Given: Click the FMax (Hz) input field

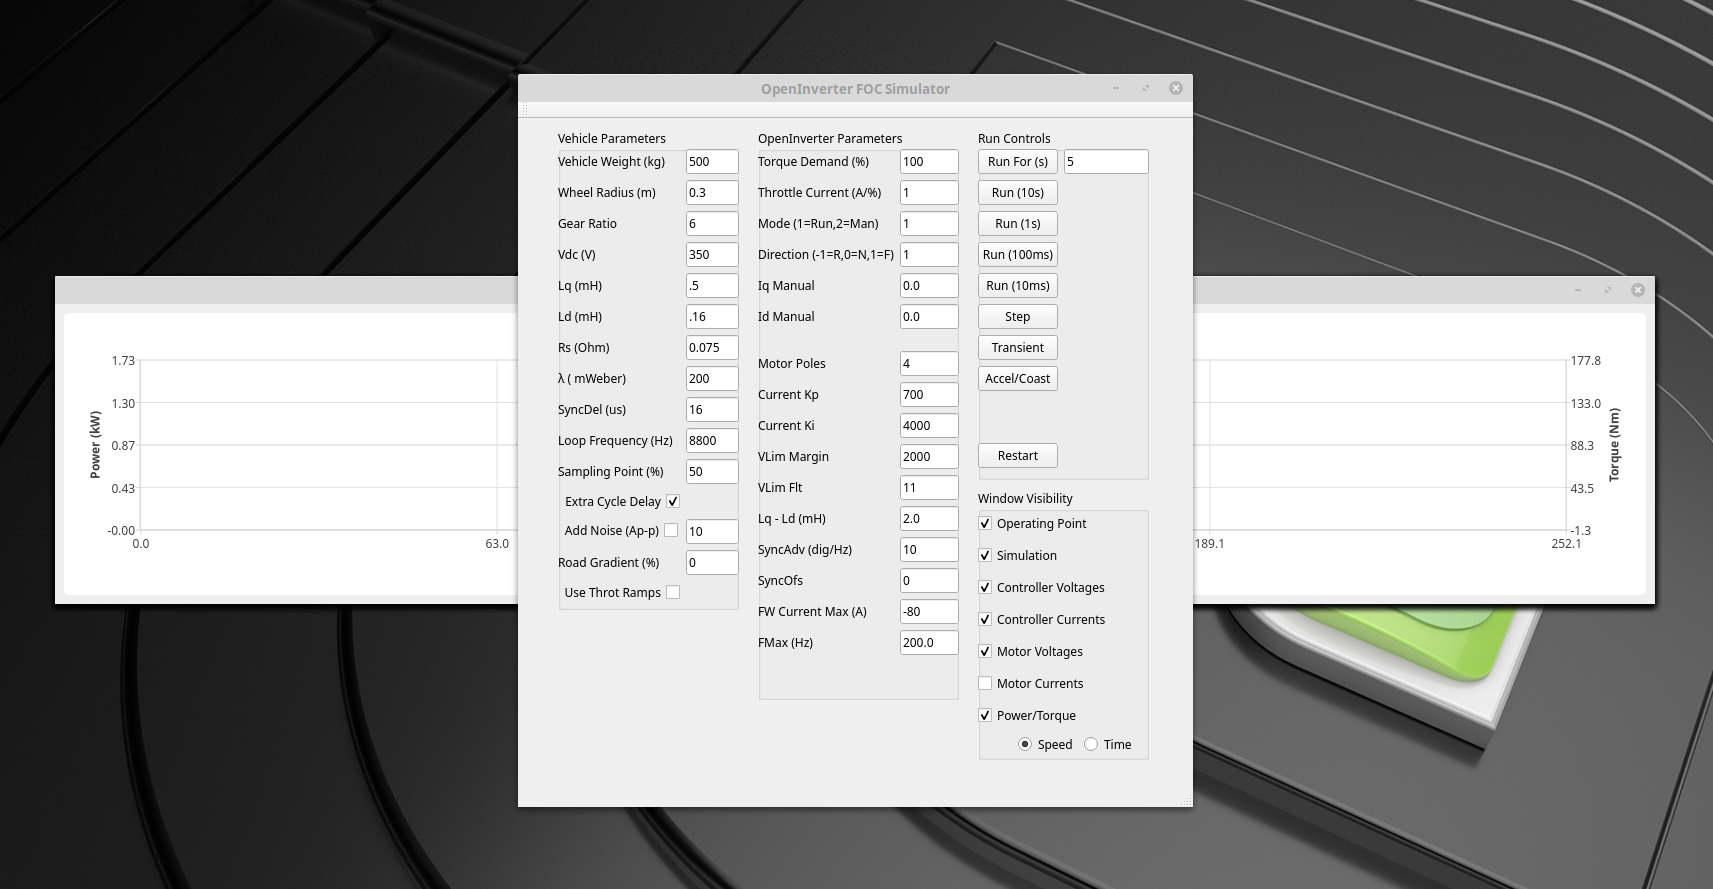Looking at the screenshot, I should coord(928,643).
